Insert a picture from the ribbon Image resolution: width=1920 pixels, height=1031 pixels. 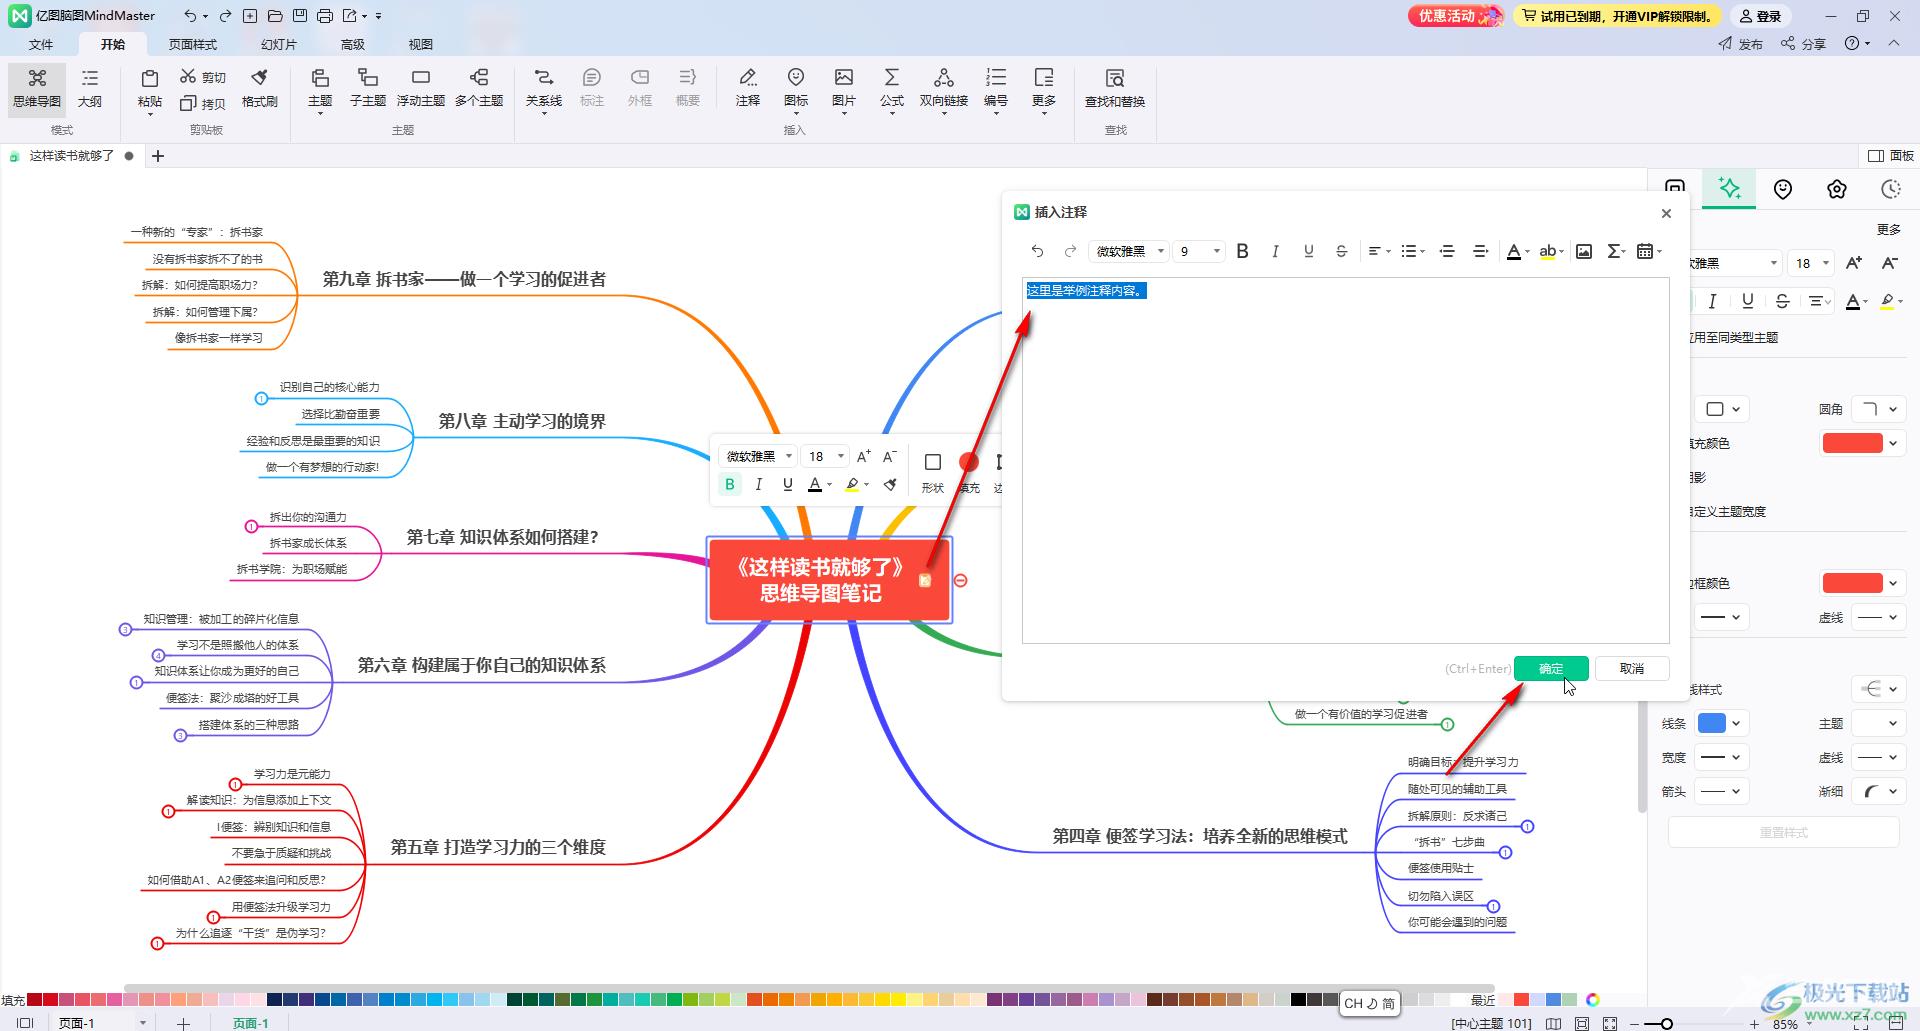click(x=844, y=78)
